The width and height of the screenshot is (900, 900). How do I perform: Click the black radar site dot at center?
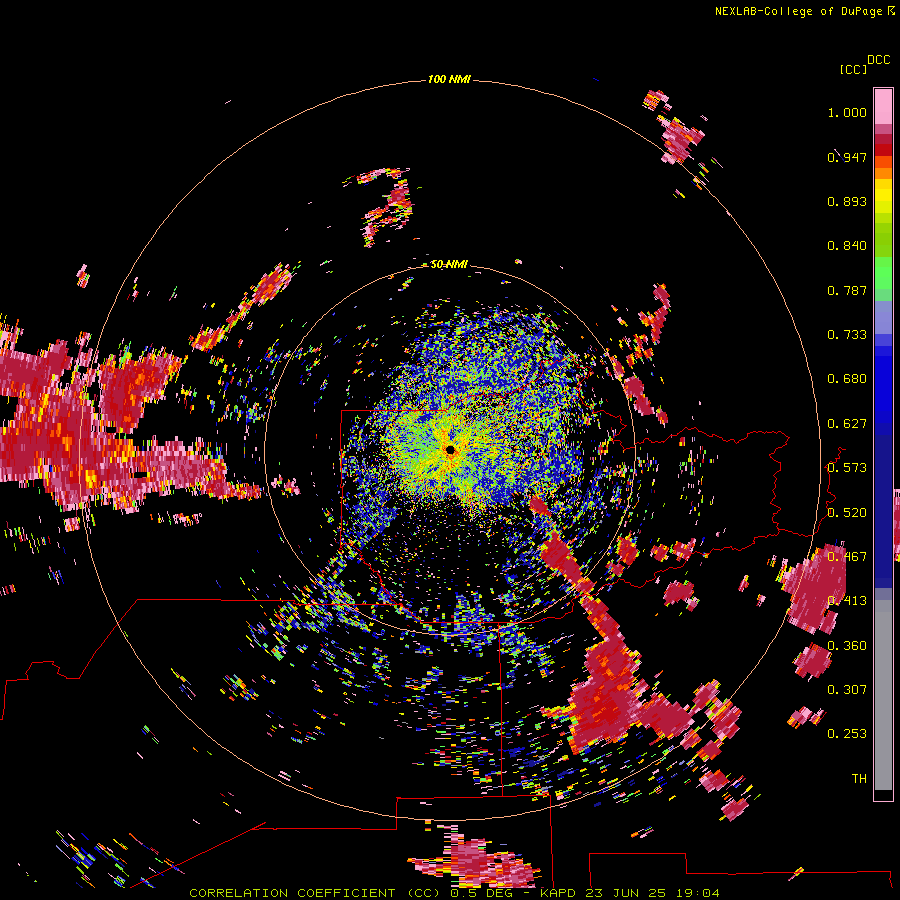pos(451,450)
